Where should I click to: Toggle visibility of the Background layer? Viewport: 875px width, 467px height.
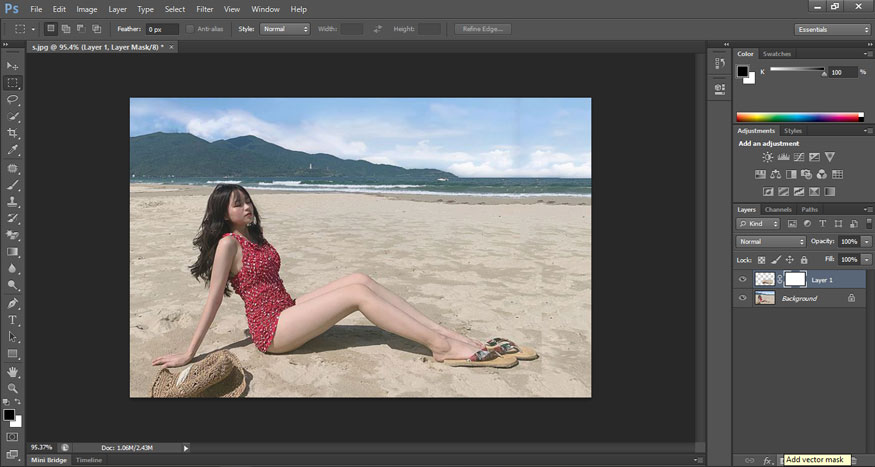(743, 298)
